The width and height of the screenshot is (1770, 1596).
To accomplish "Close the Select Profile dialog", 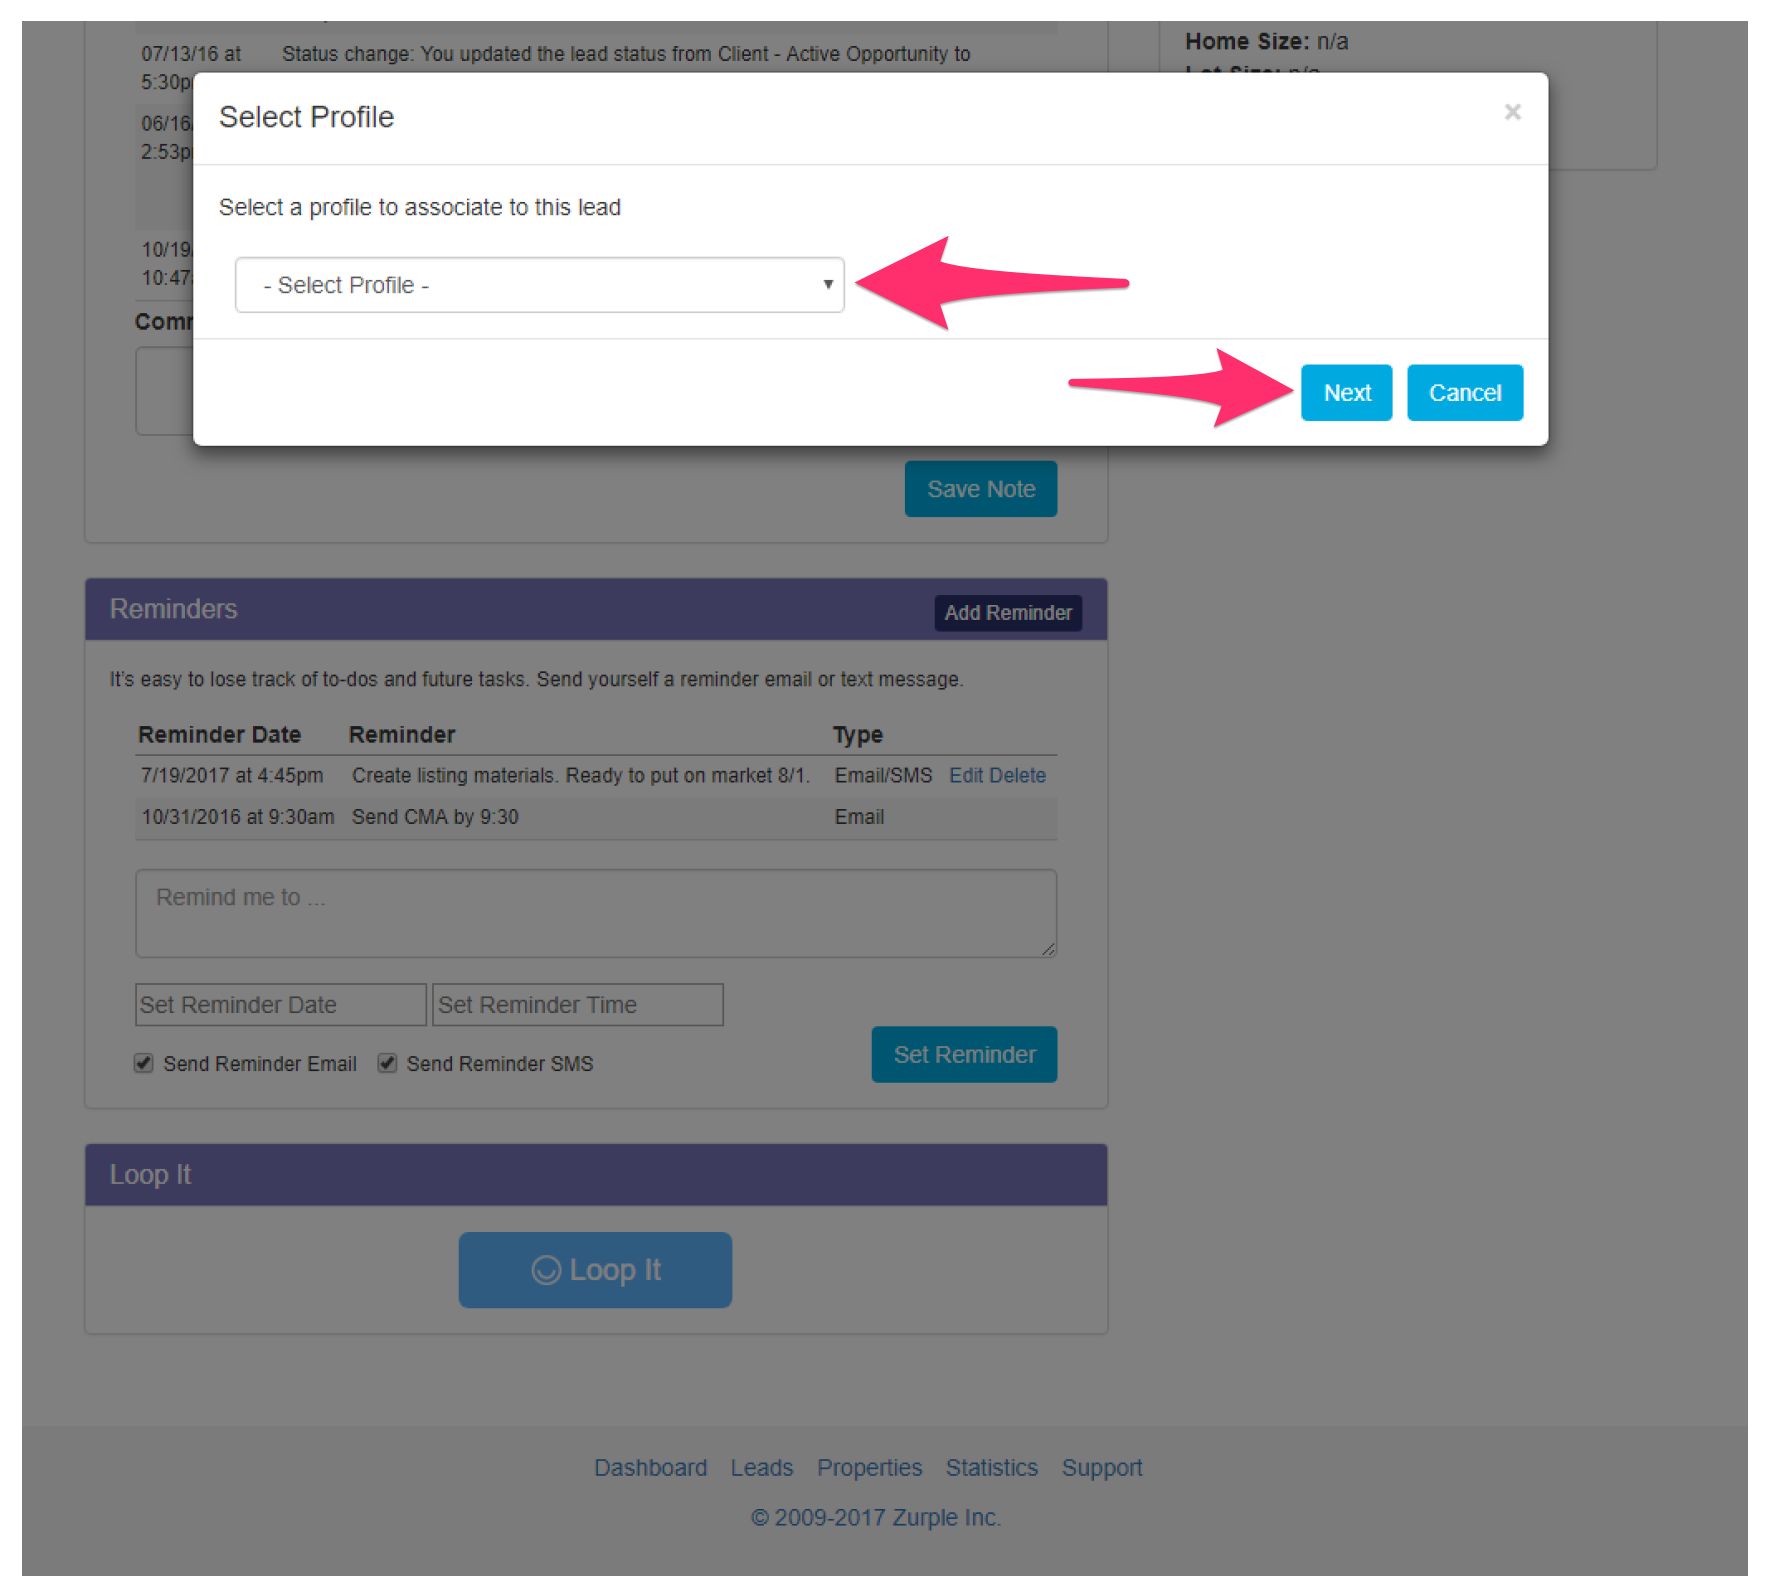I will [1512, 112].
